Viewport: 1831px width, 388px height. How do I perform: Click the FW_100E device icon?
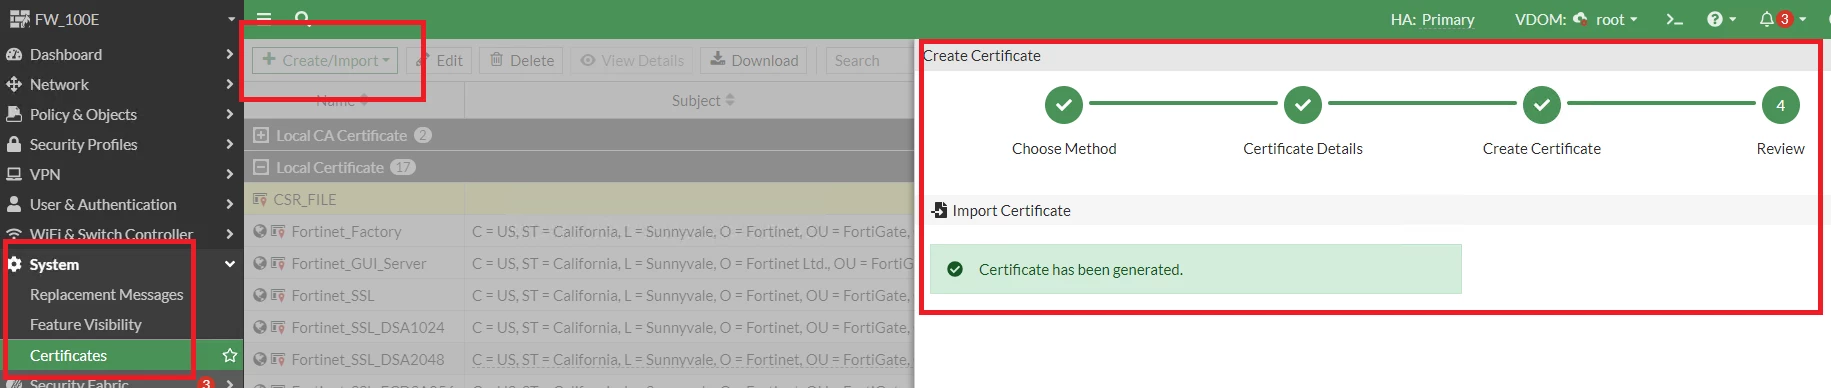(19, 19)
